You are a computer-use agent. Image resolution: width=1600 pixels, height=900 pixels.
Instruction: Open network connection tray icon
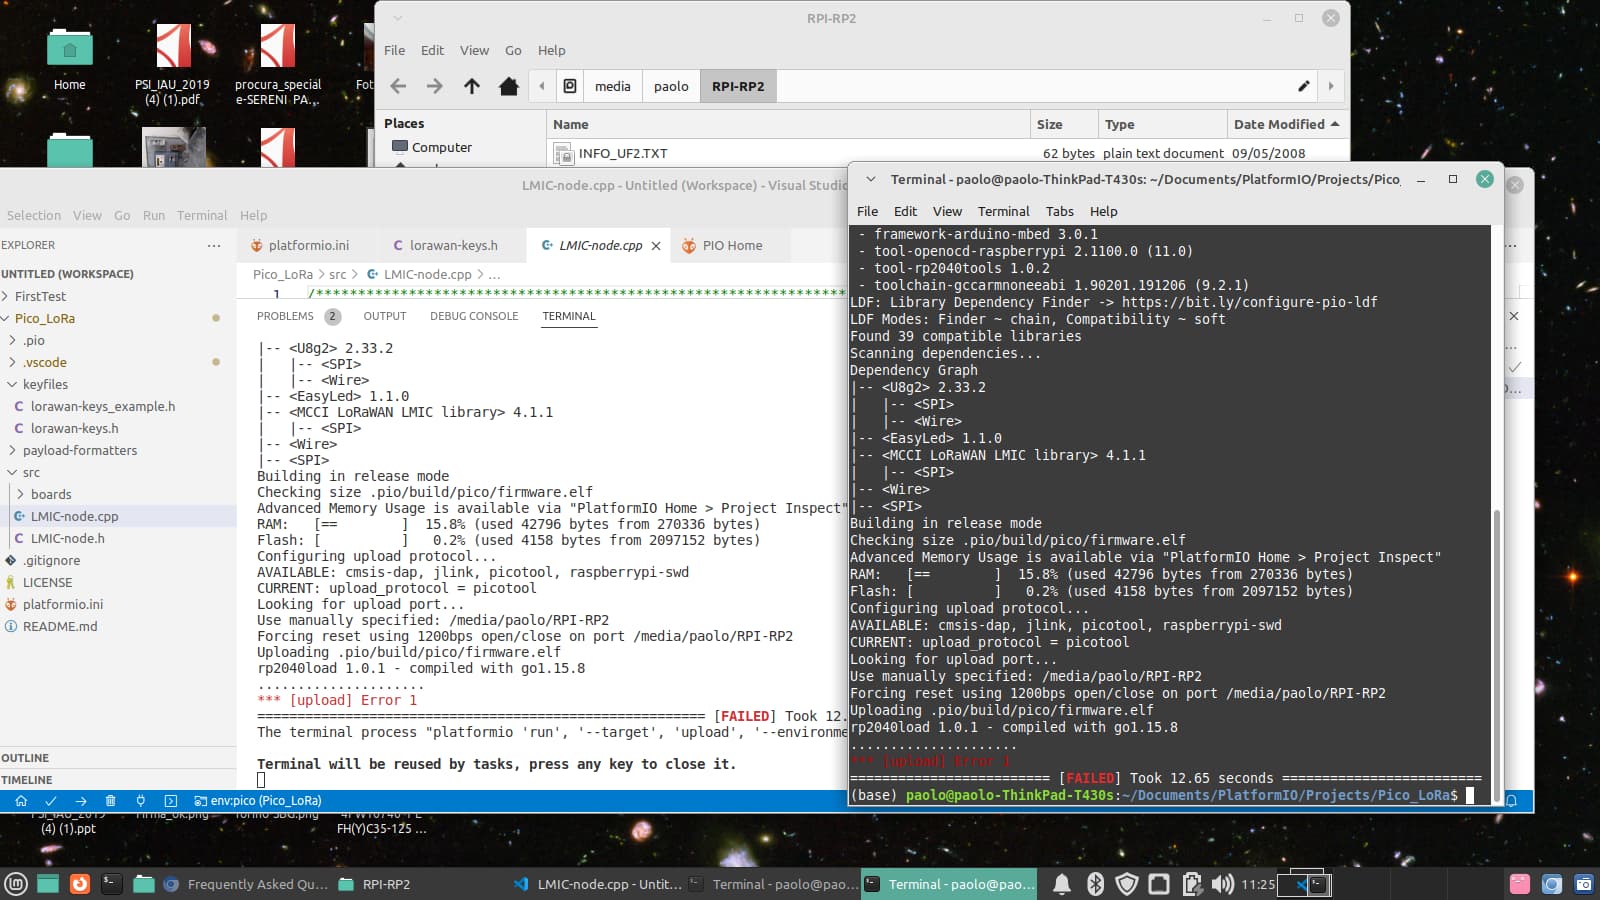click(x=1159, y=884)
